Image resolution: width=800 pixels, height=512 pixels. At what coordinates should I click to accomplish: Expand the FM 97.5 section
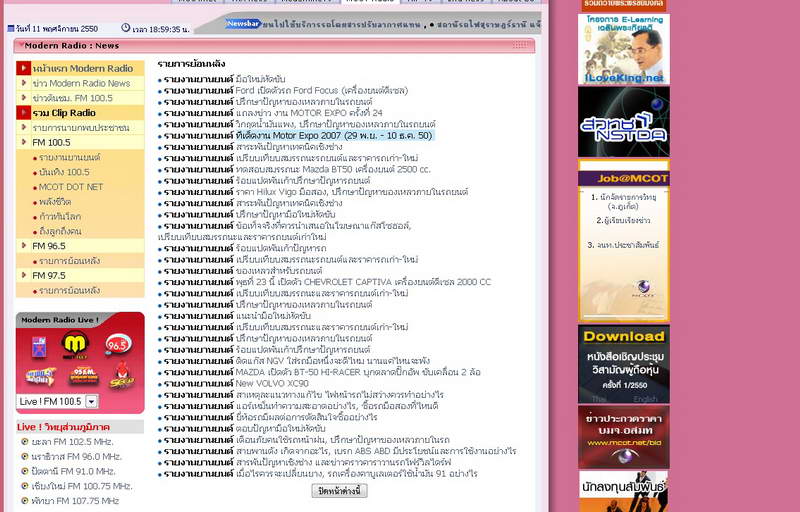tap(49, 275)
